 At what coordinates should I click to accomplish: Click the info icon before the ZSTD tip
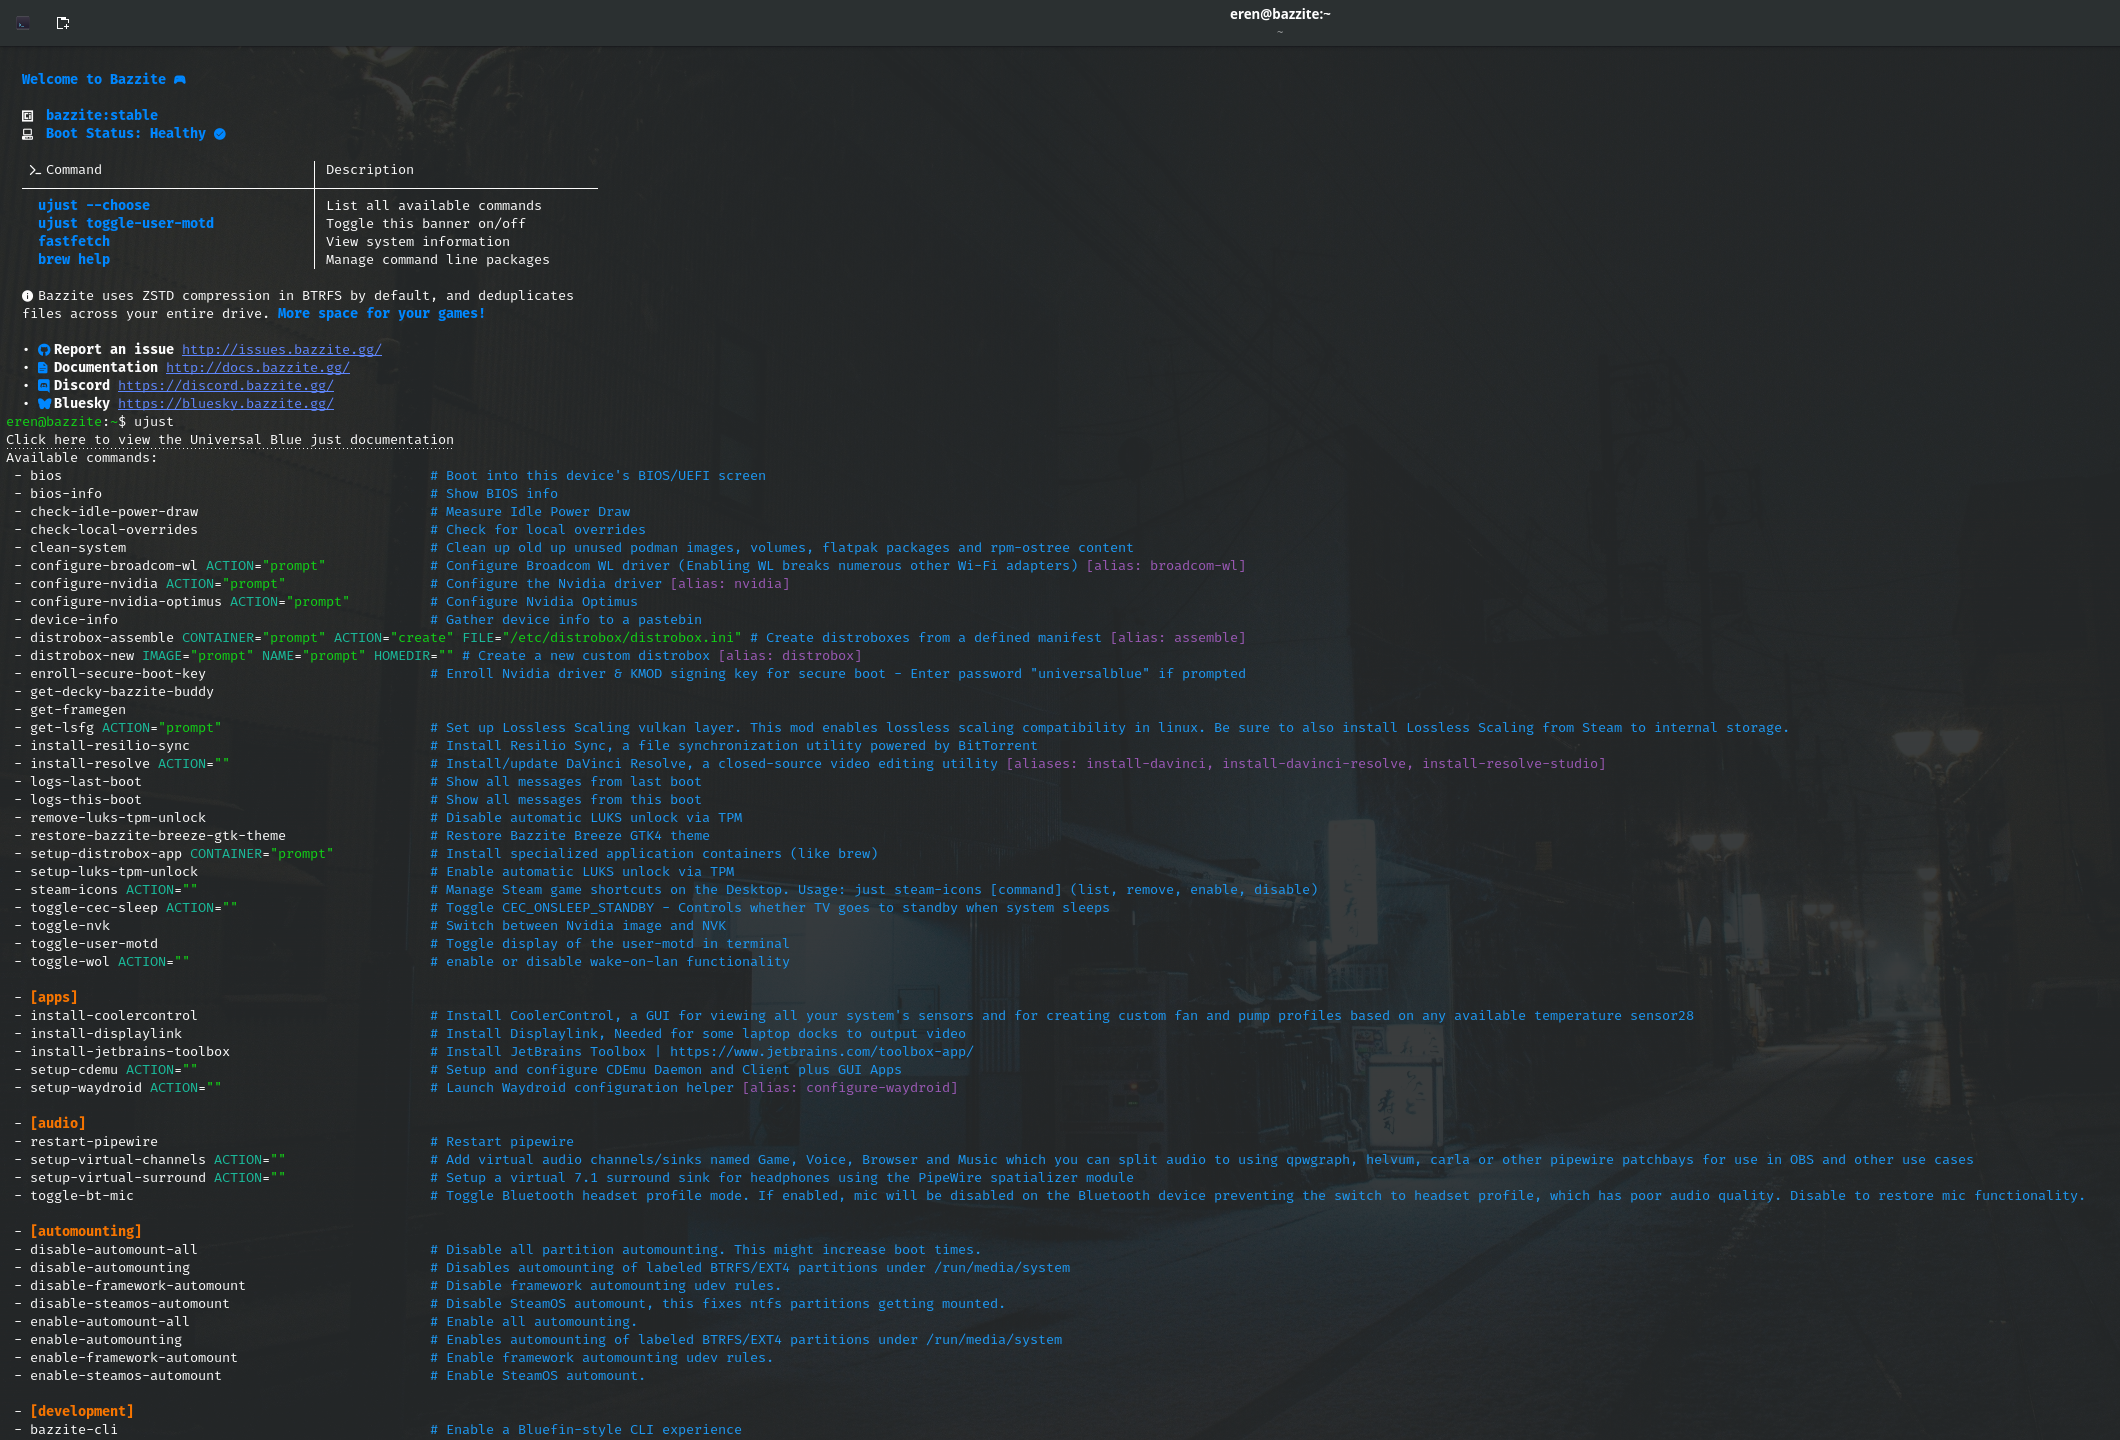point(28,296)
